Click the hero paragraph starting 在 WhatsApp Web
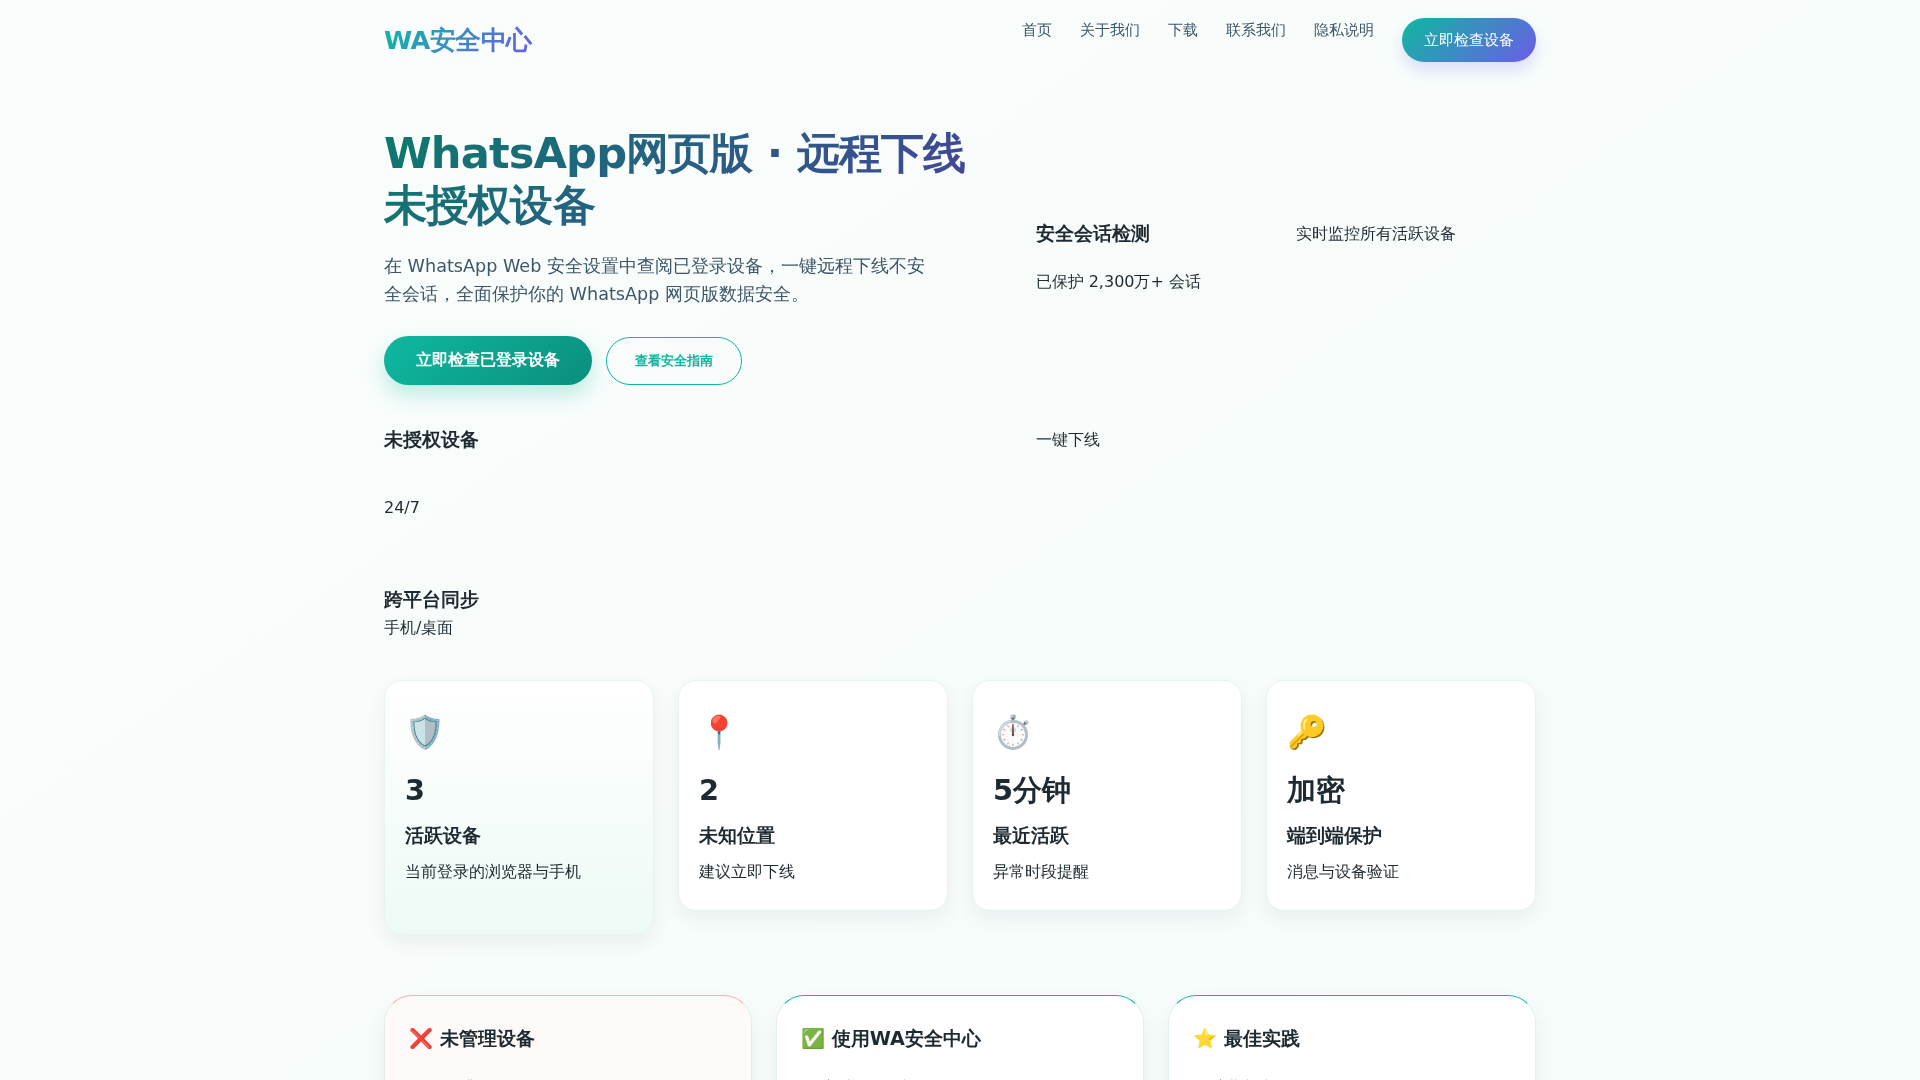Viewport: 1920px width, 1080px height. point(654,280)
